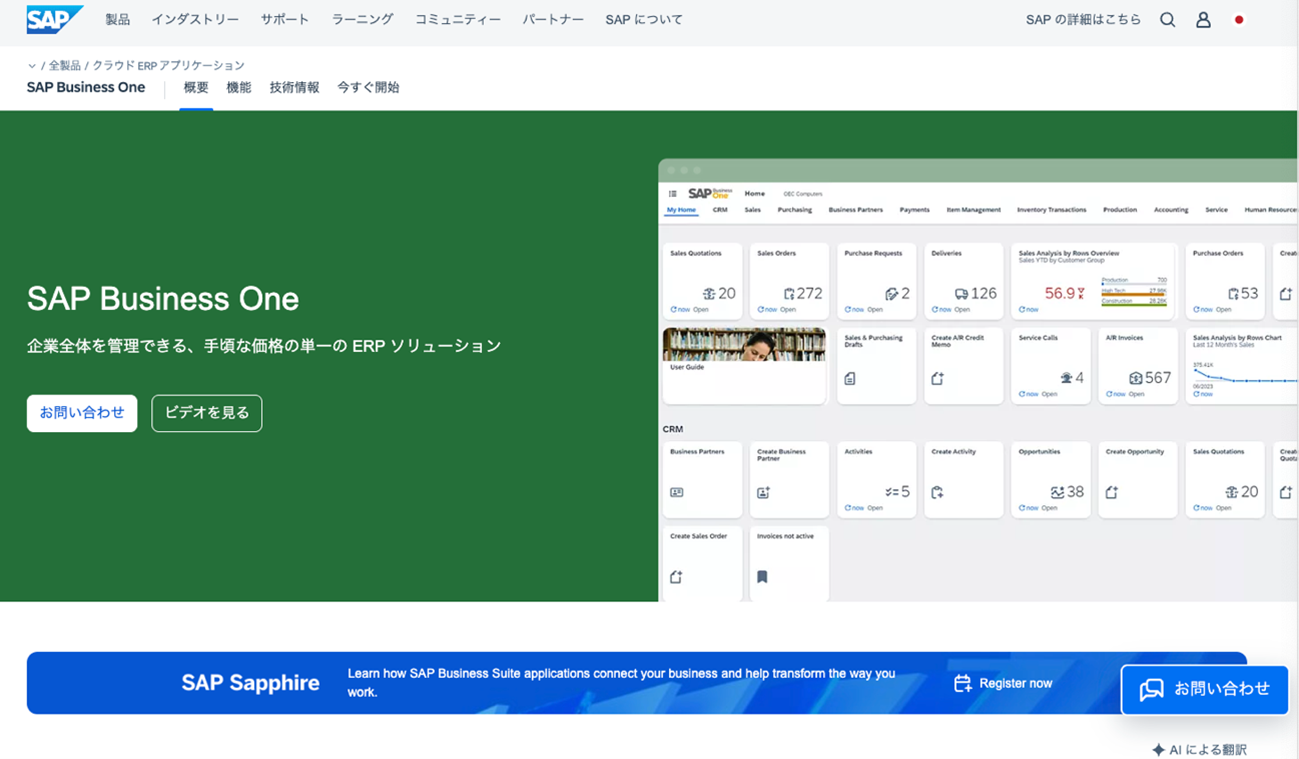Click the A/R Invoices tile showing 567
This screenshot has height=759, width=1299.
(x=1138, y=366)
